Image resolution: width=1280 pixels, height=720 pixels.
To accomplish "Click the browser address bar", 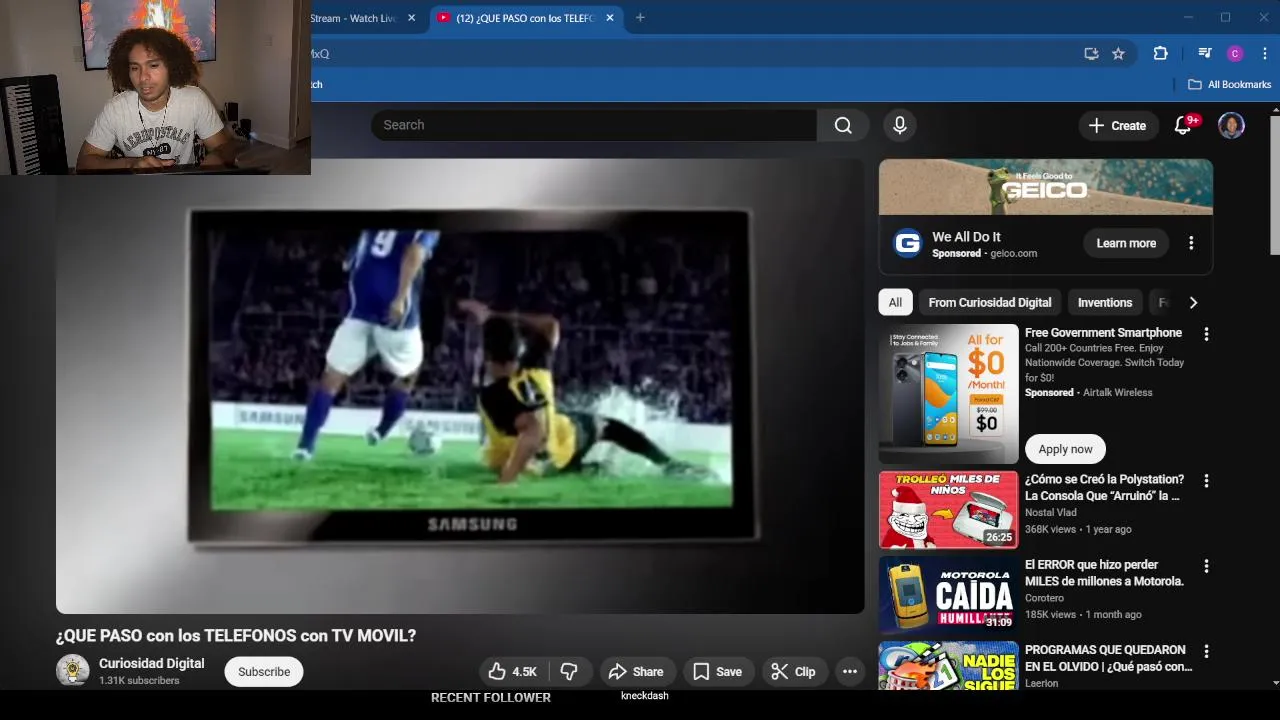I will (x=690, y=54).
